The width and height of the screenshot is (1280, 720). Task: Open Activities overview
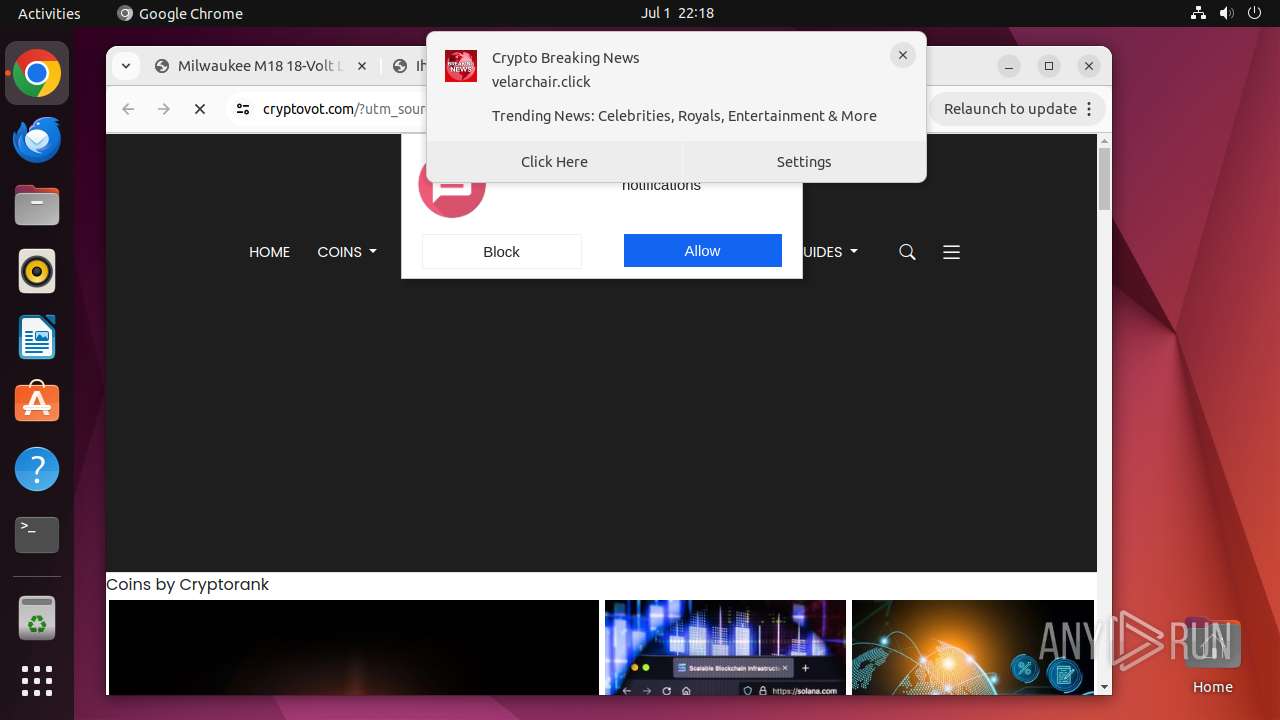tap(49, 13)
